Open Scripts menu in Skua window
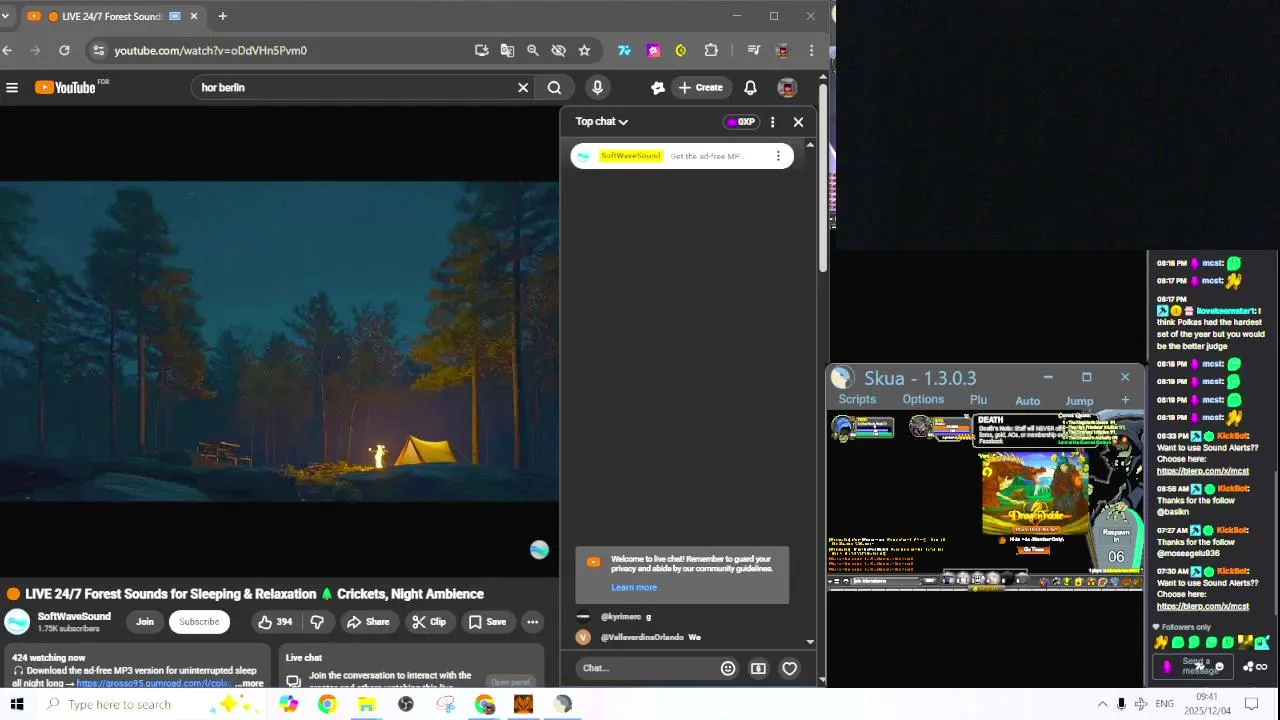1280x720 pixels. (x=857, y=399)
